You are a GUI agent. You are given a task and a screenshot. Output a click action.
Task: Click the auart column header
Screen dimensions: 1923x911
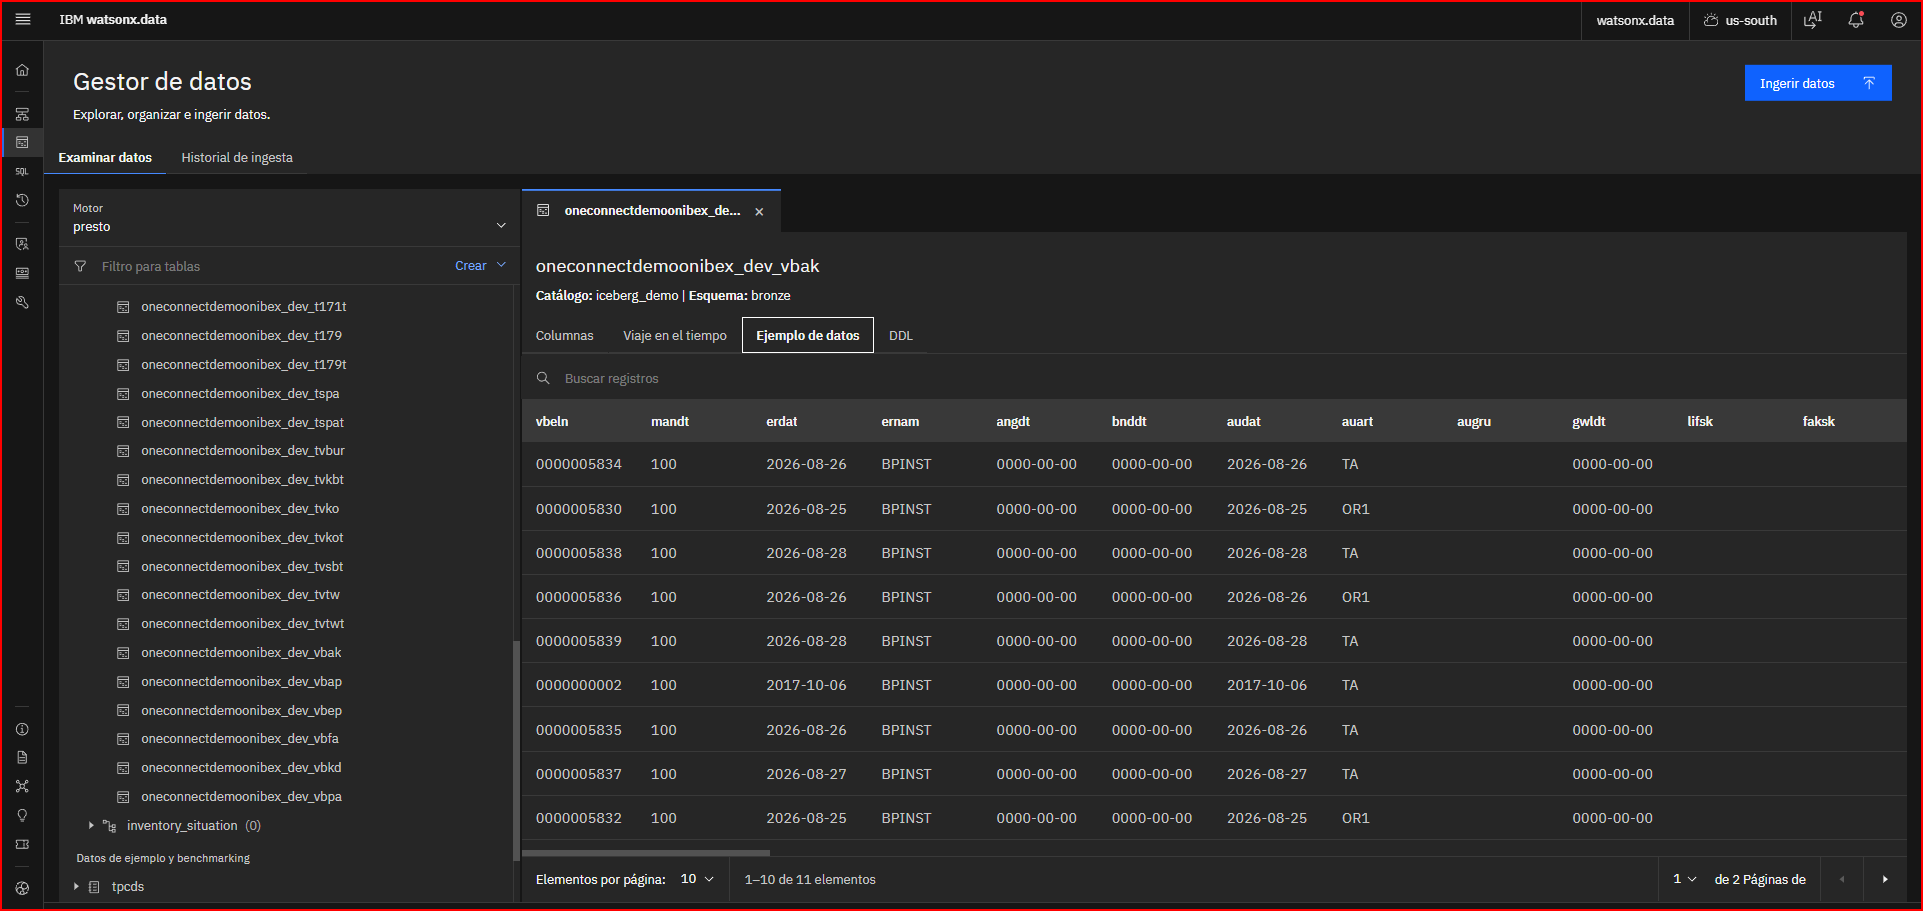(x=1357, y=422)
